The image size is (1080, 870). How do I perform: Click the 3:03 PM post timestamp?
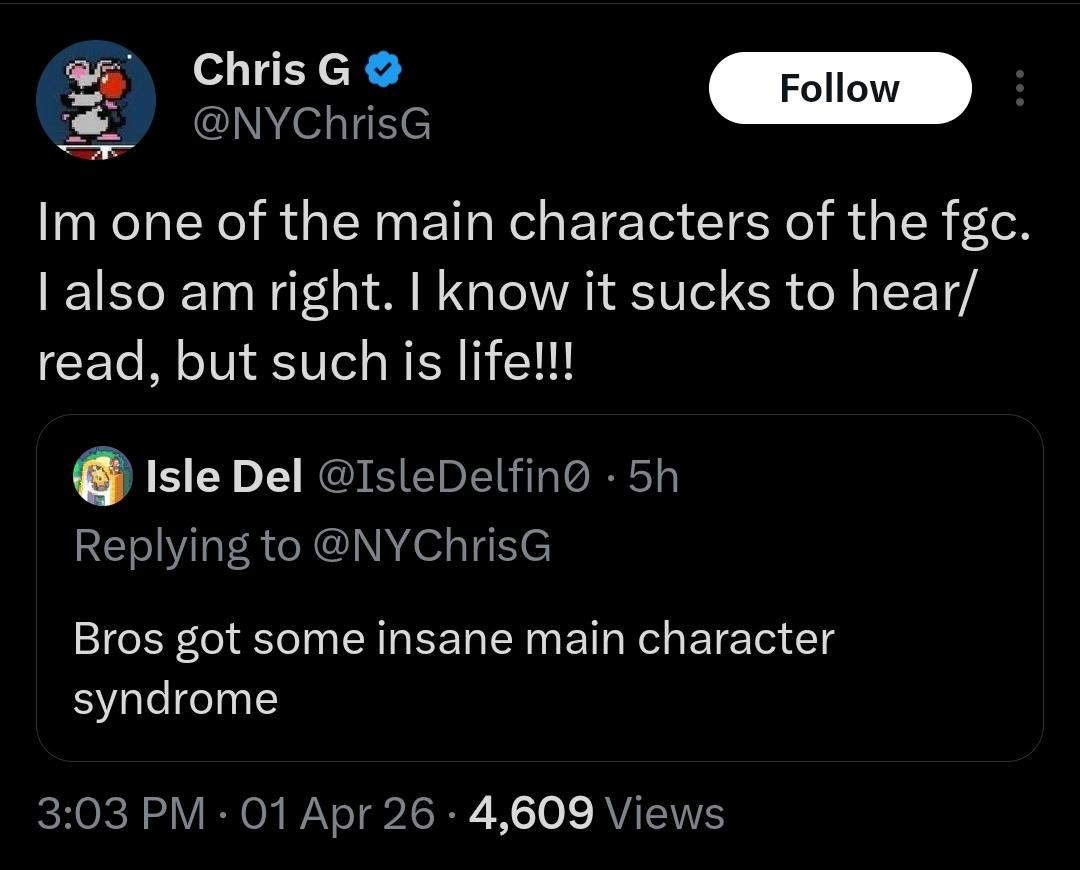click(x=121, y=813)
